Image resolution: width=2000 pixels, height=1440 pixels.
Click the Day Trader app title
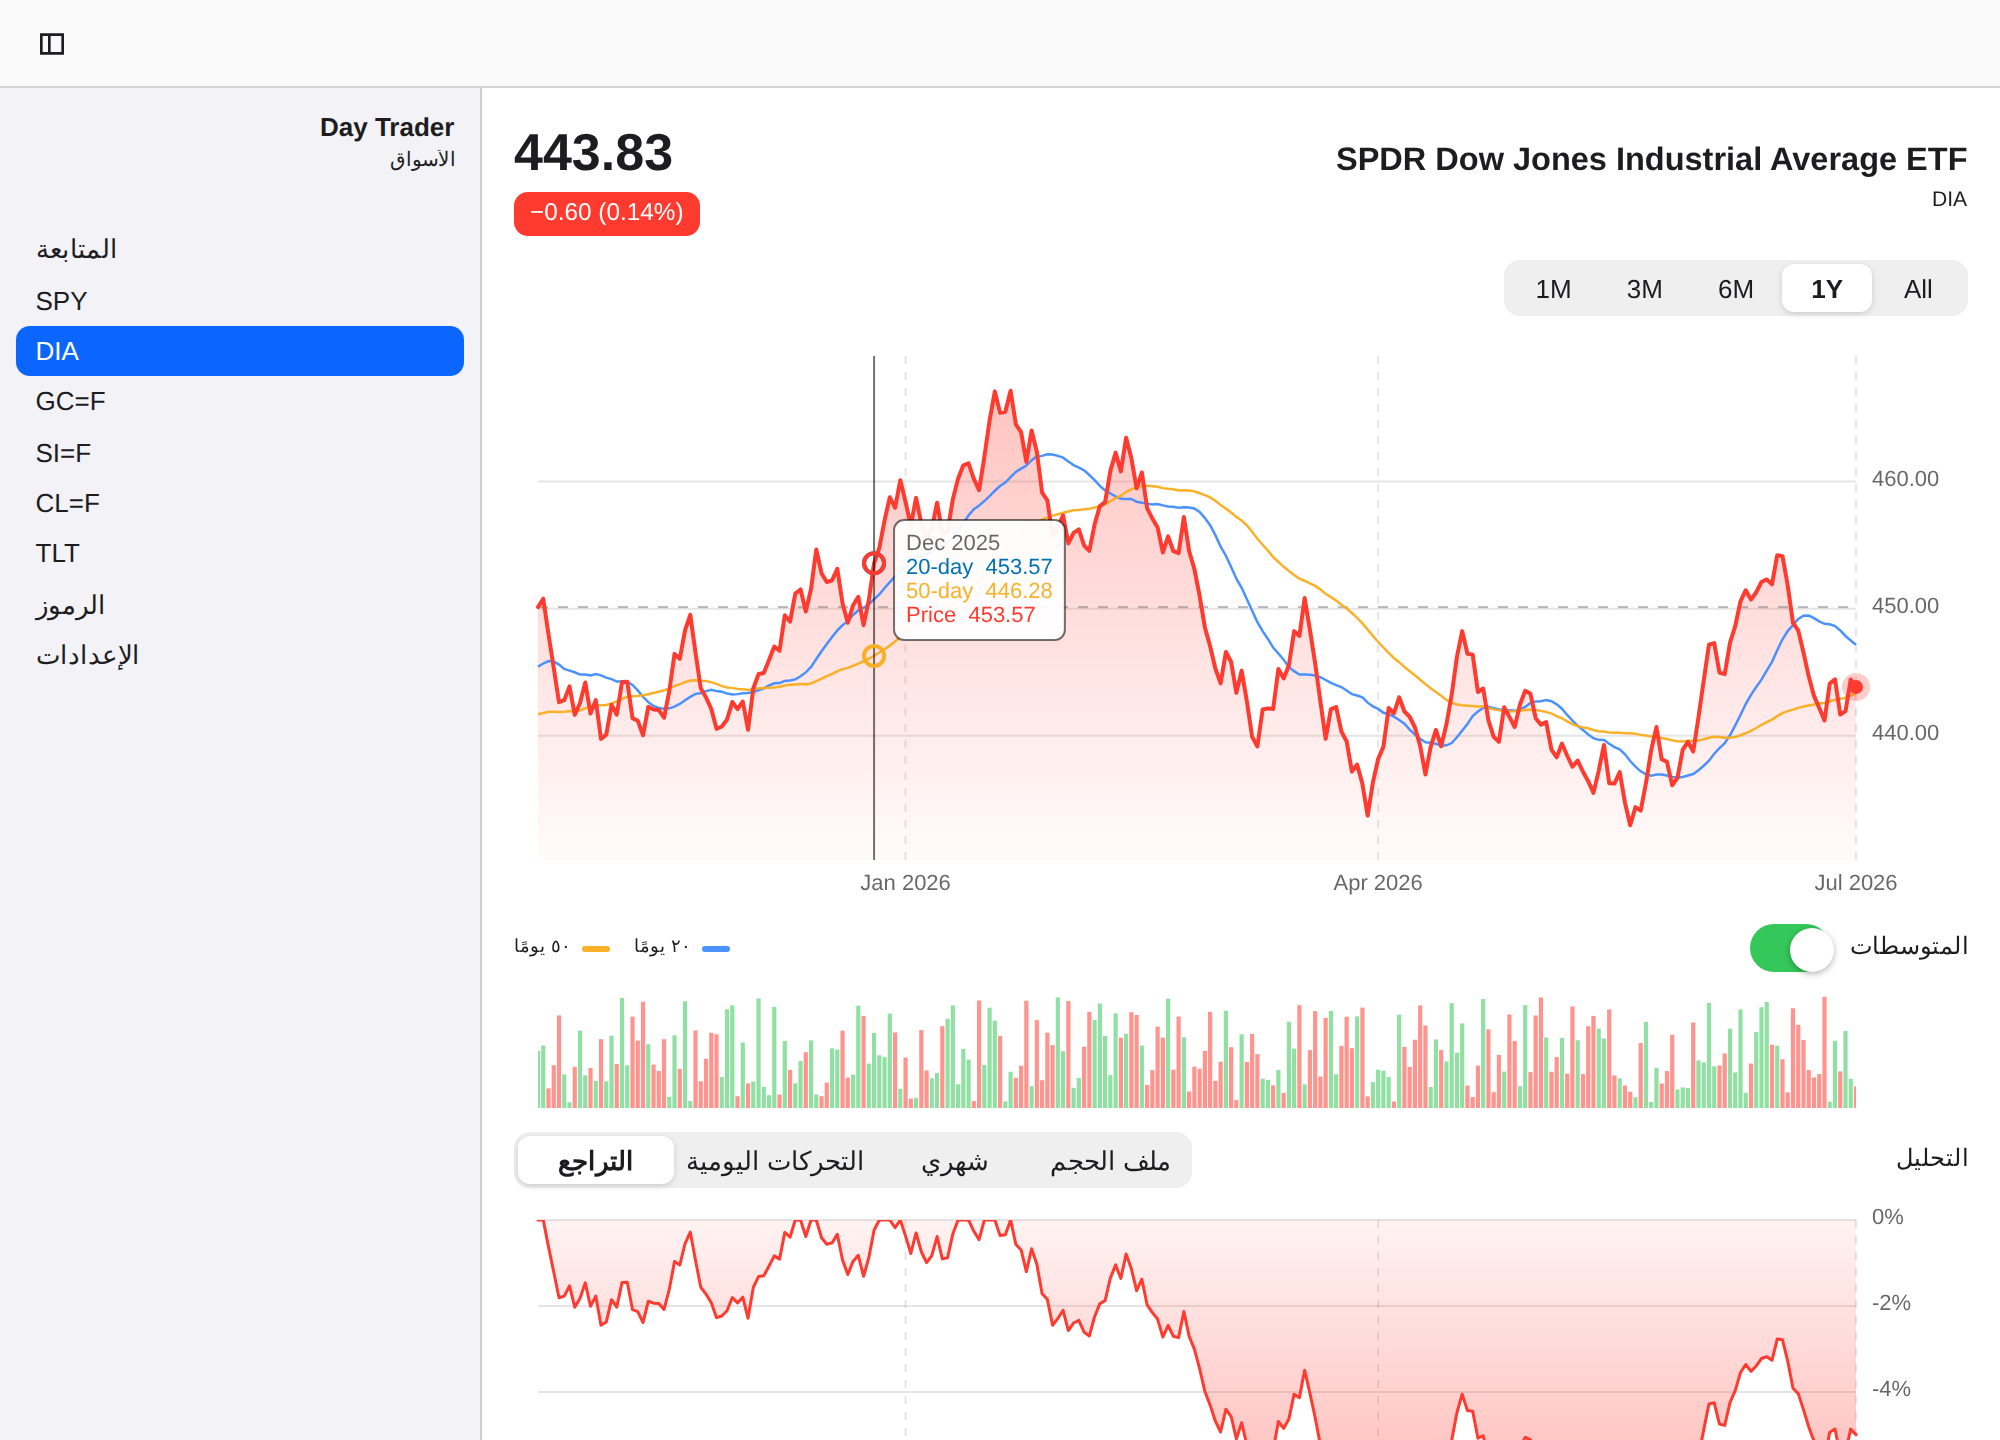(x=387, y=127)
